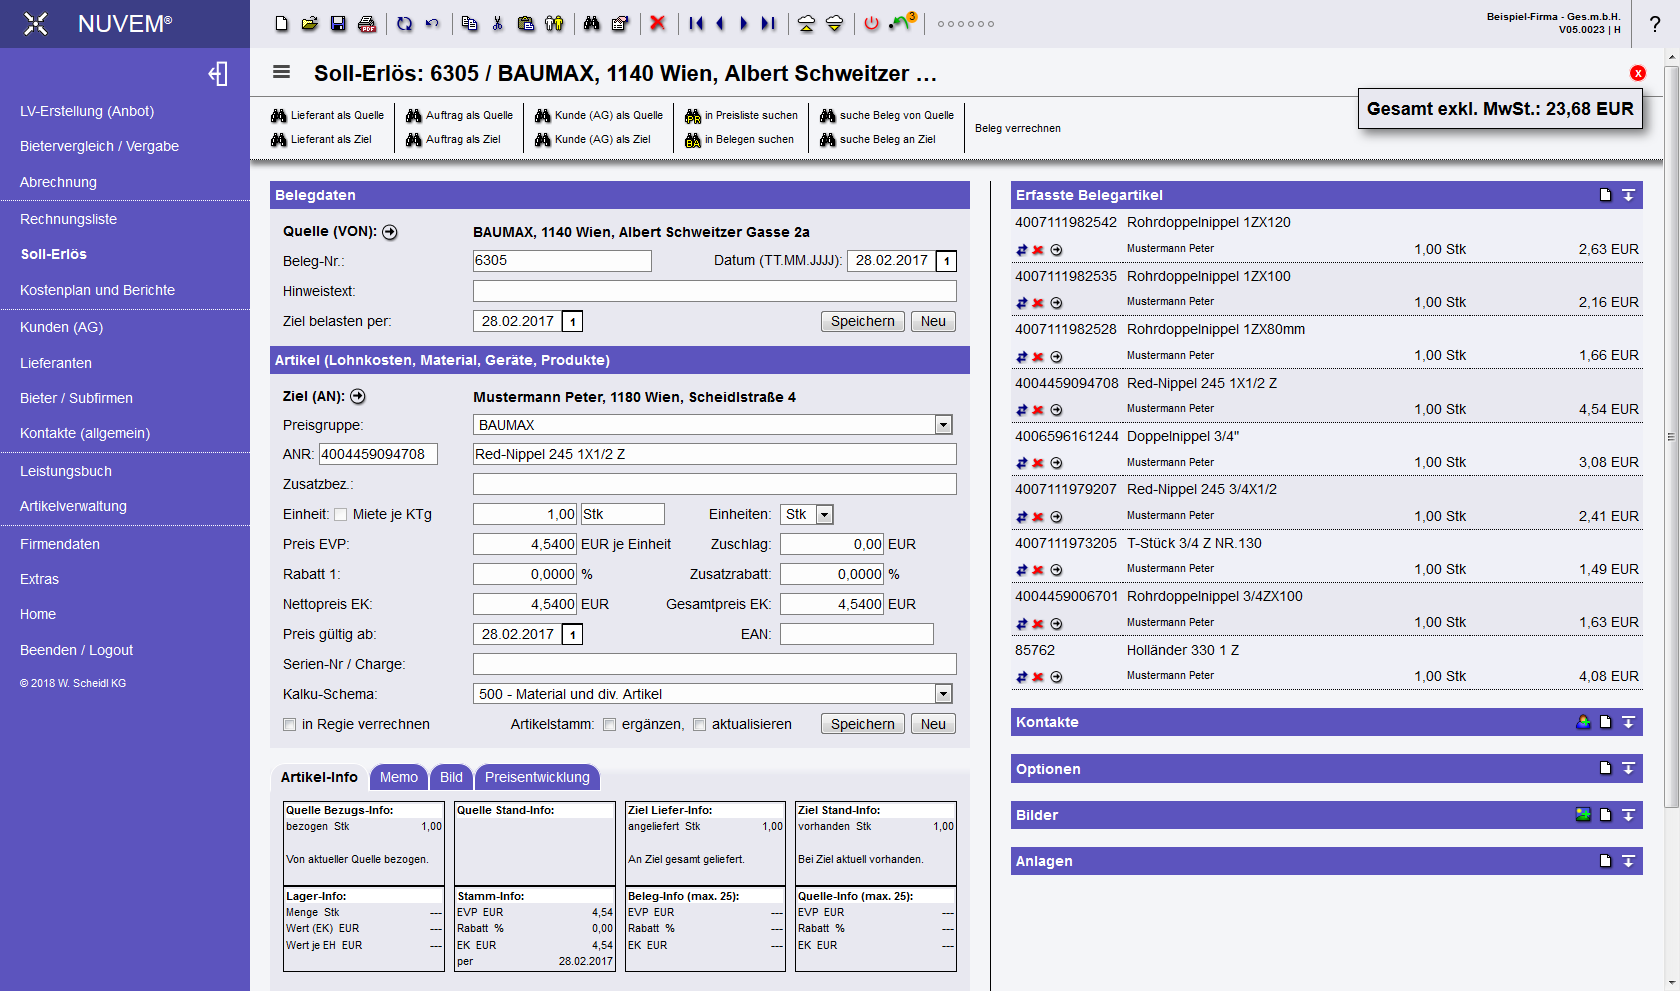Image resolution: width=1680 pixels, height=991 pixels.
Task: Search with the toolbar binoculars icon
Action: click(x=592, y=23)
